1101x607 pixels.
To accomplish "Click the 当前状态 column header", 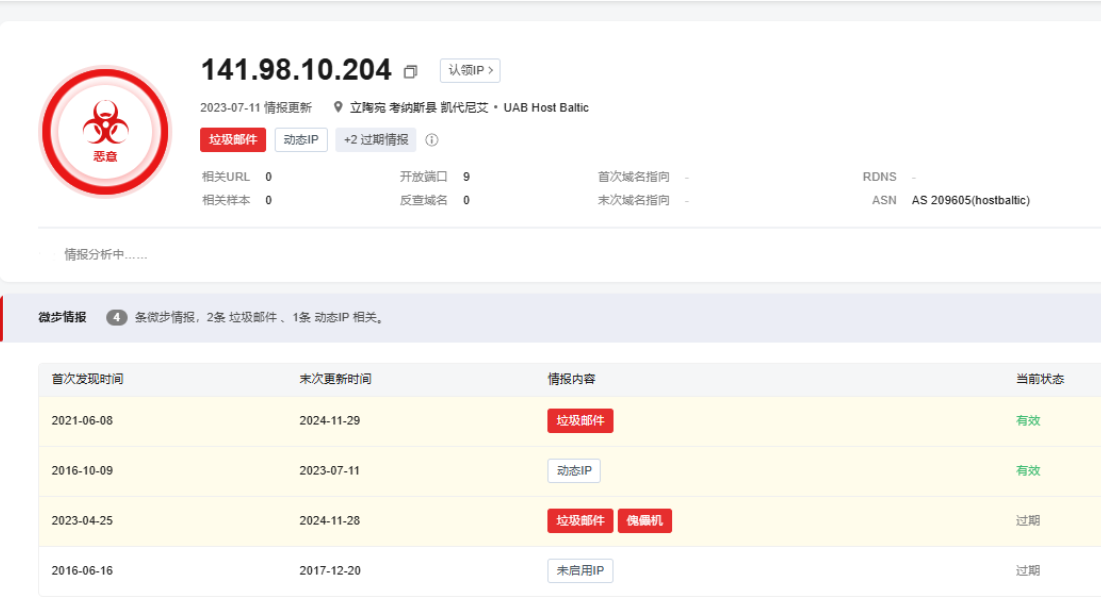I will coord(1040,380).
